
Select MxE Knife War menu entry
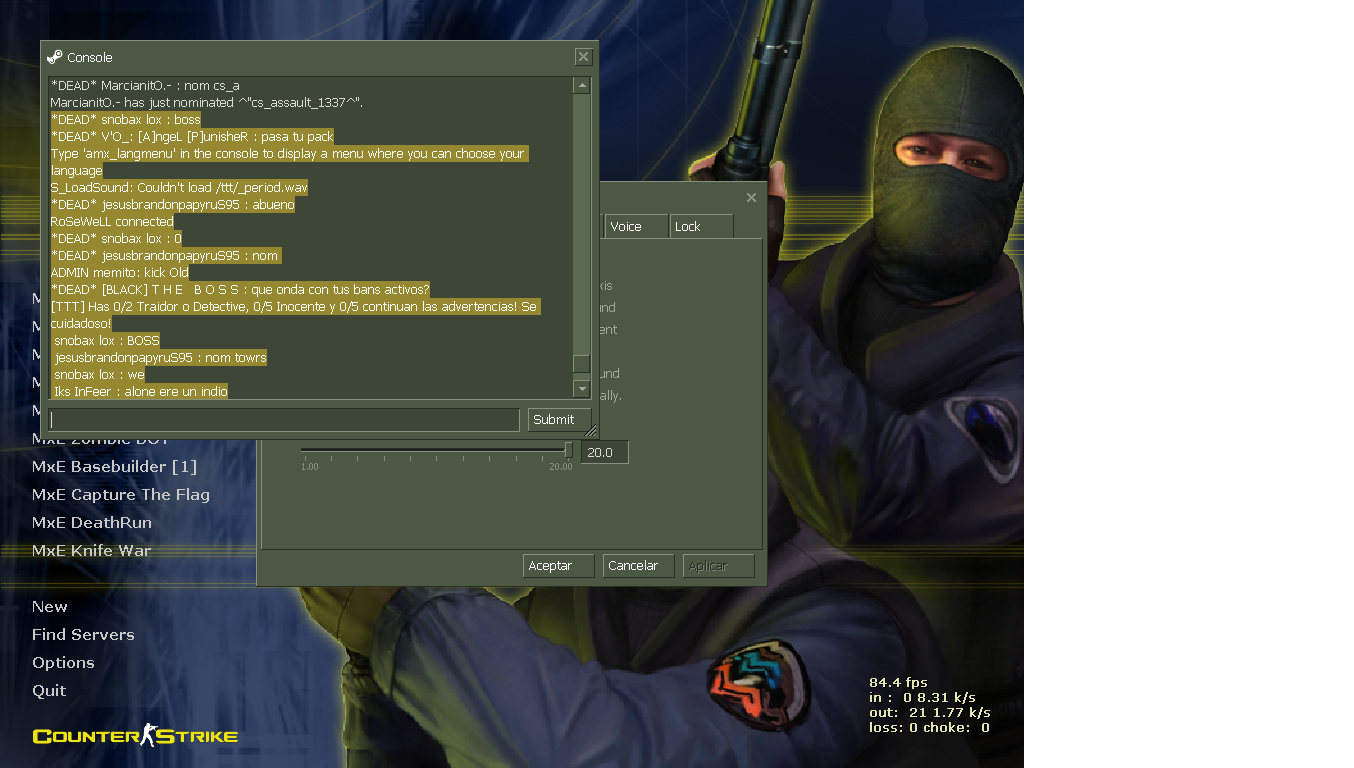(92, 551)
